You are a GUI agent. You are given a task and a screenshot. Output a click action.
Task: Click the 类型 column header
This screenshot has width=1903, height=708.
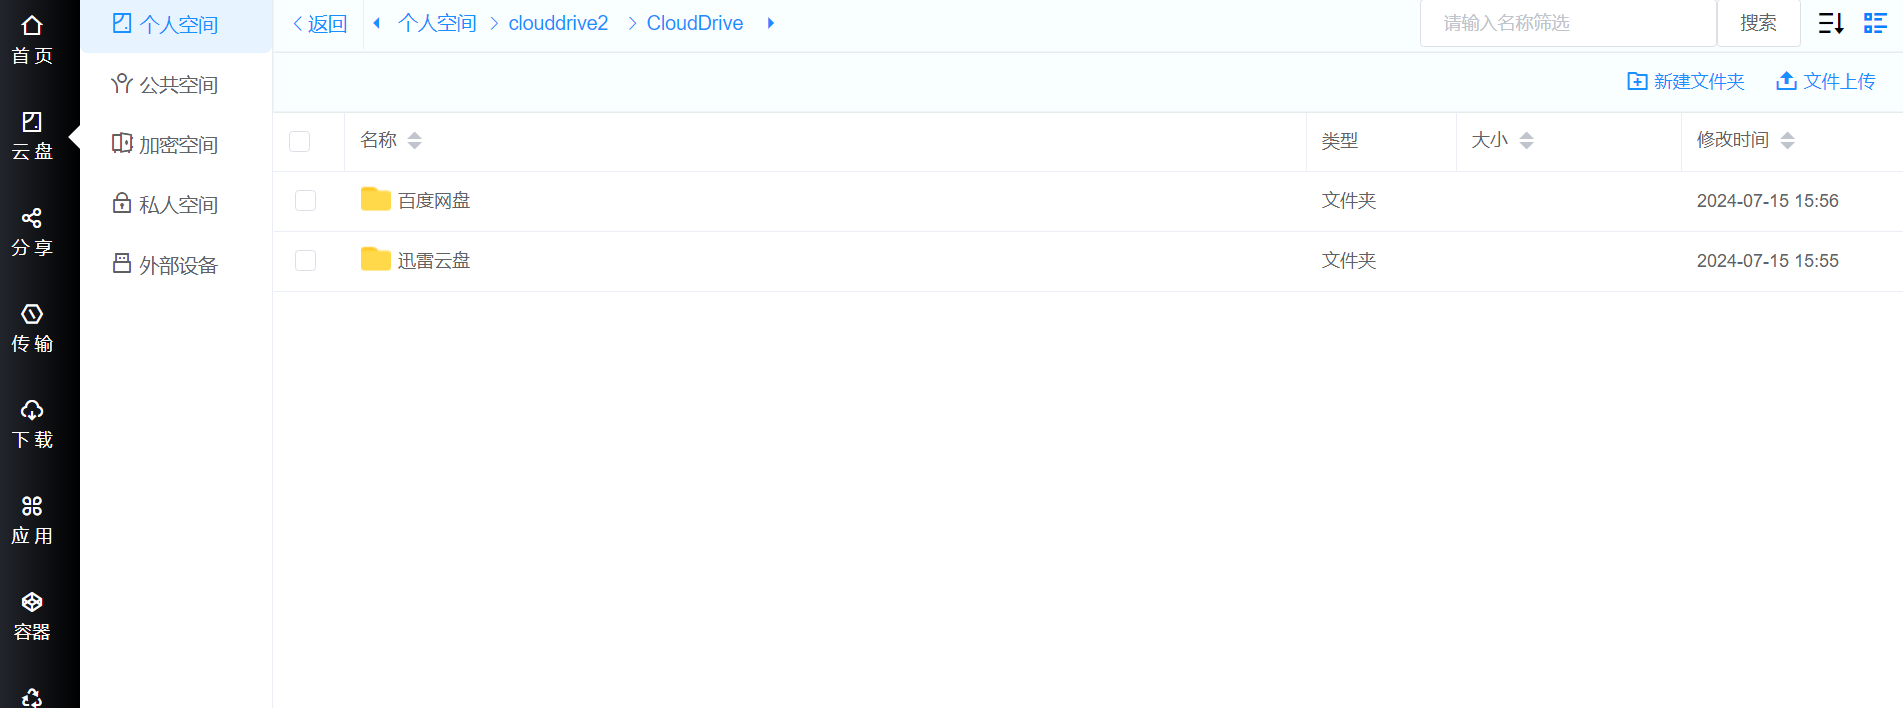(1340, 141)
